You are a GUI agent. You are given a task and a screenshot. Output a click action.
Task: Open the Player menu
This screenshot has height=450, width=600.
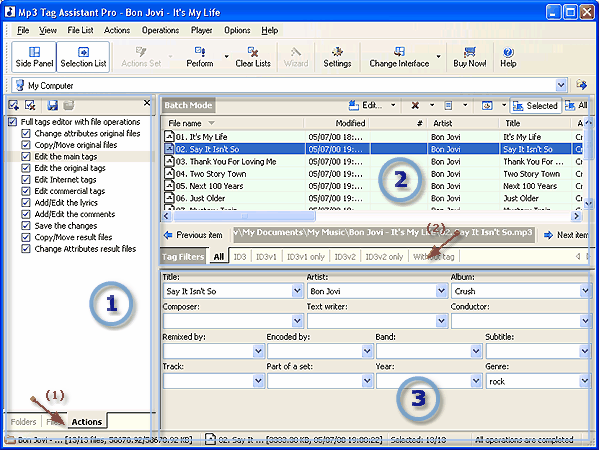pos(202,30)
